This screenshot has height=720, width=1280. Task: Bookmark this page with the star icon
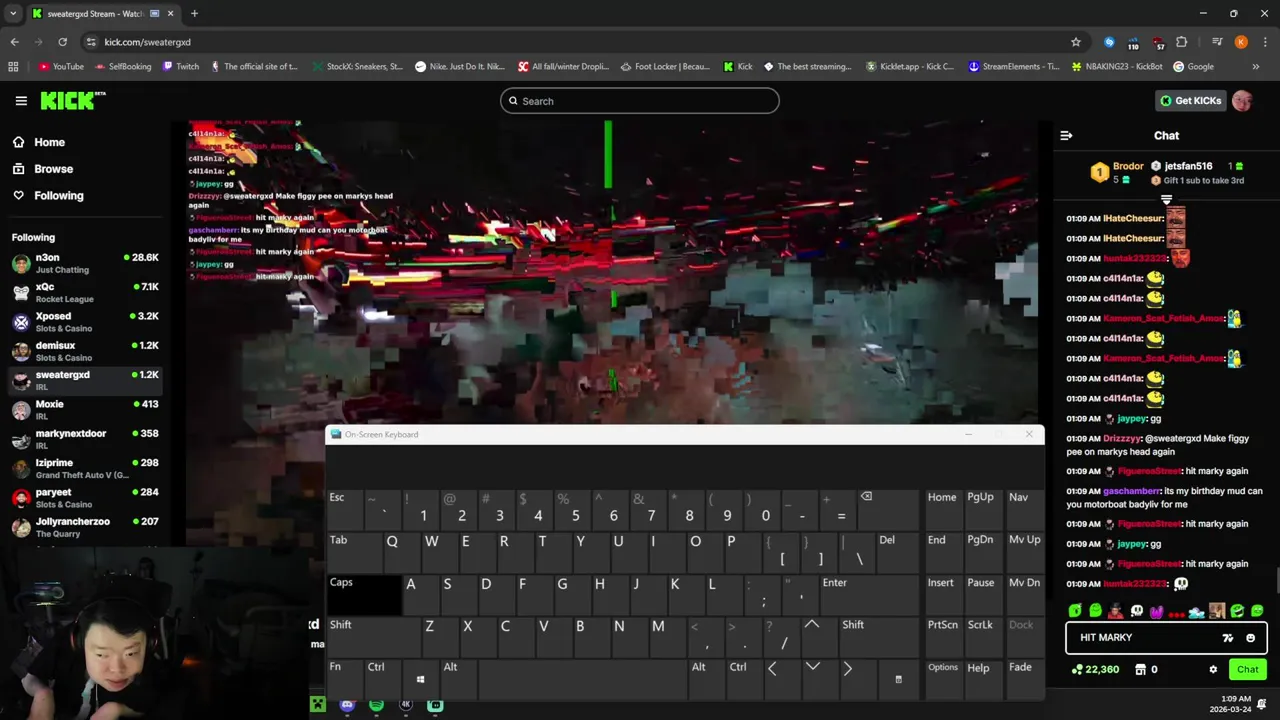point(1076,42)
